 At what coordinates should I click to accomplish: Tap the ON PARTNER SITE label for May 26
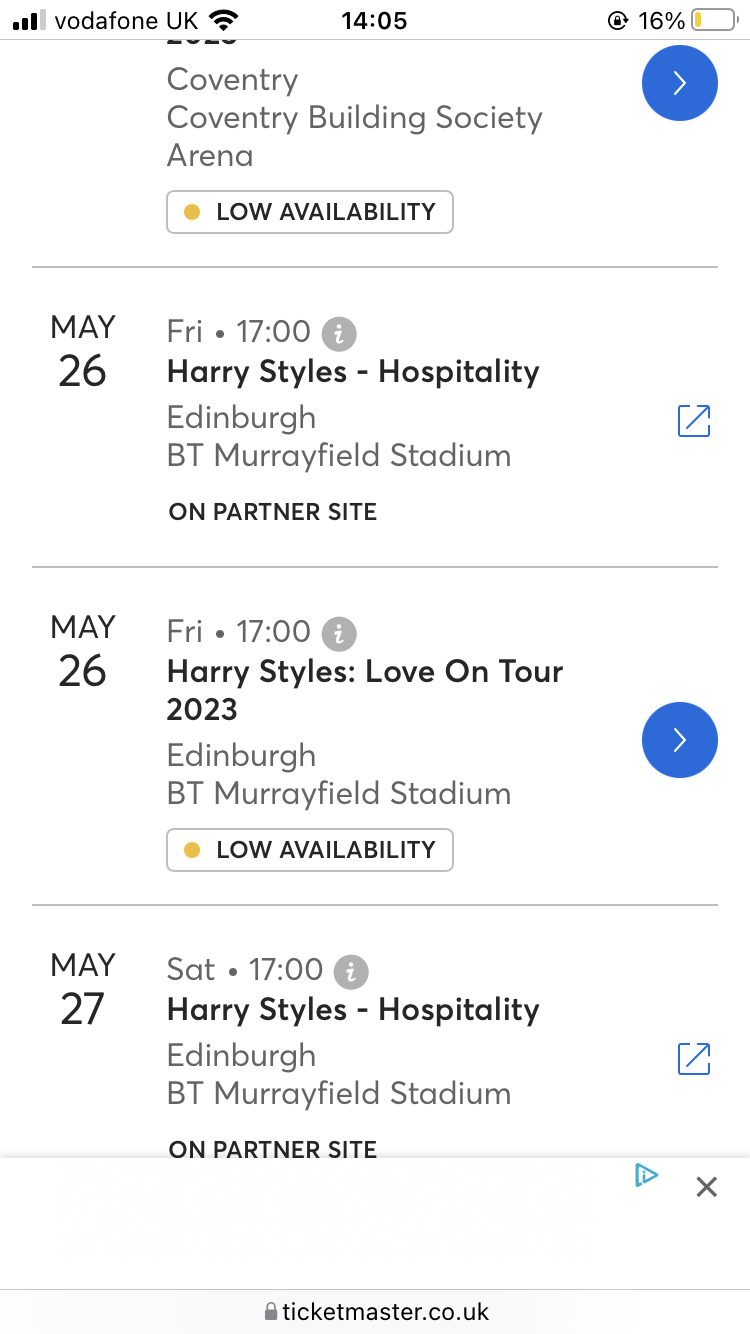273,512
